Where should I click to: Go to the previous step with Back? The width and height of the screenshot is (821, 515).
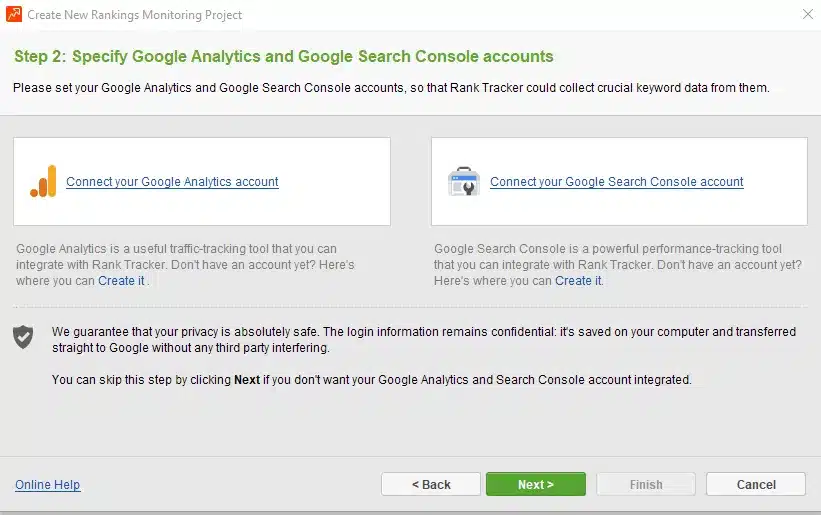(x=431, y=484)
